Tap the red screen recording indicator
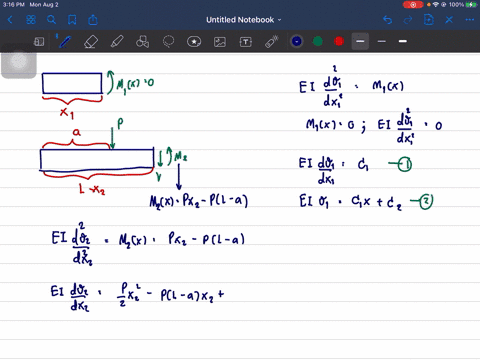The height and width of the screenshot is (360, 480). (x=413, y=5)
